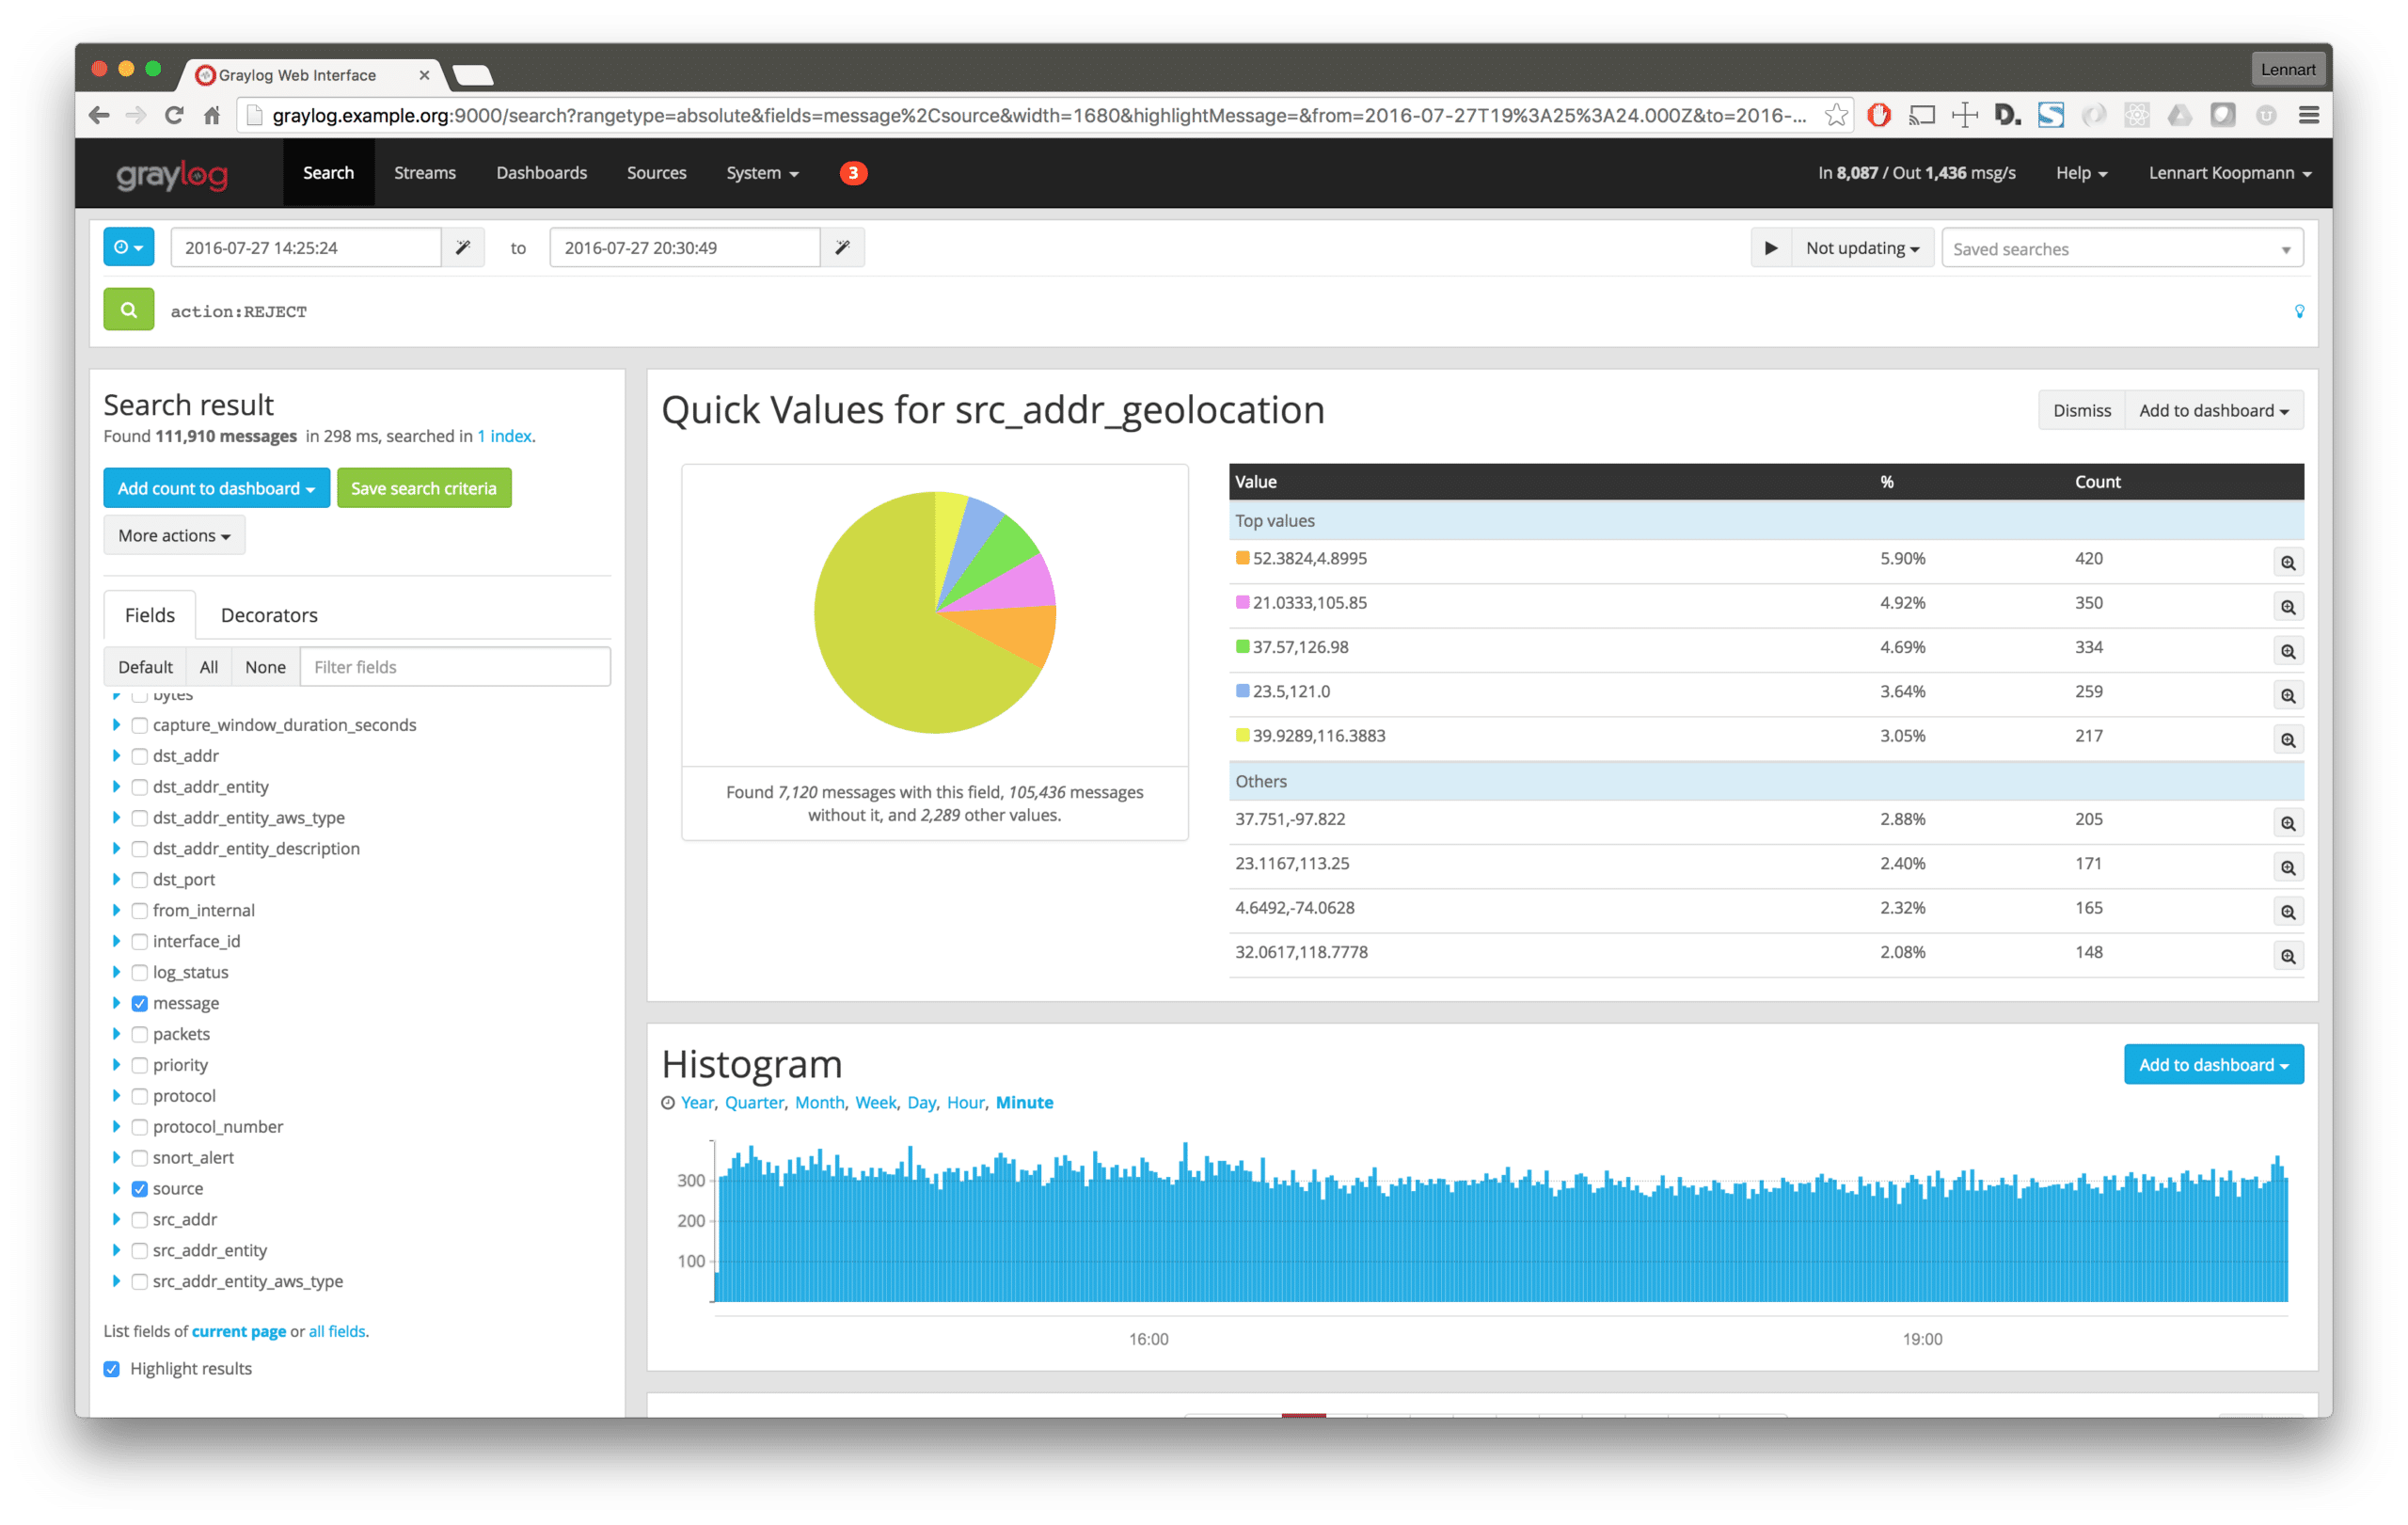Start auto-updating with the play button

[1770, 248]
